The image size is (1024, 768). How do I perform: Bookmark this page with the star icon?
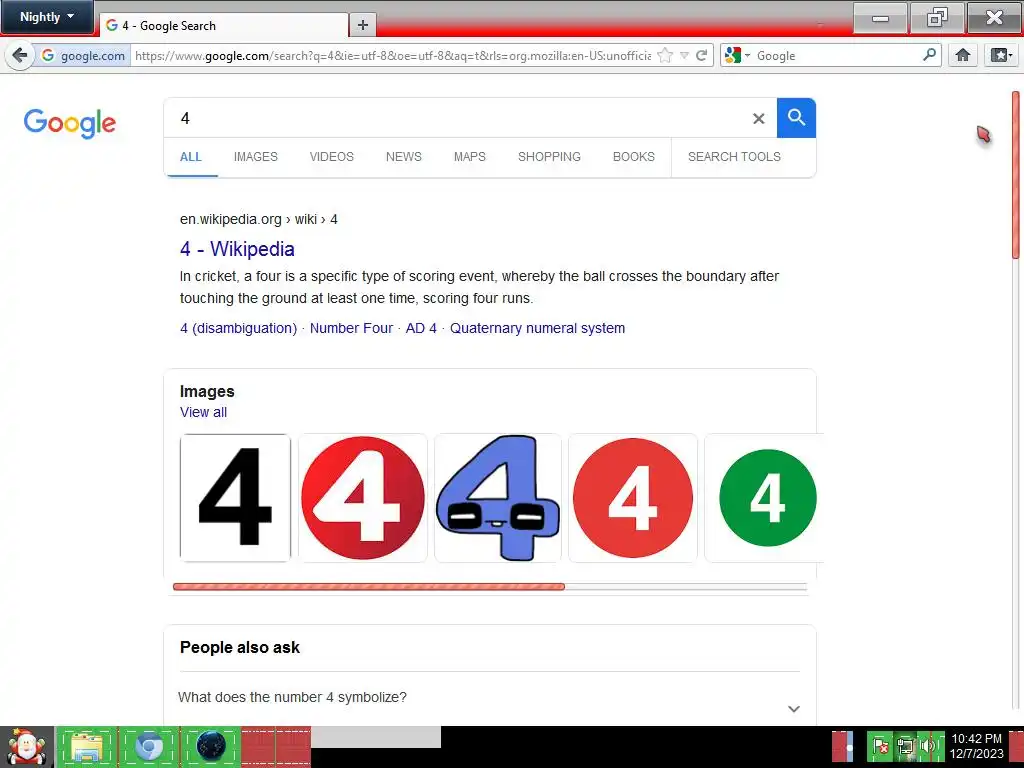click(x=665, y=56)
